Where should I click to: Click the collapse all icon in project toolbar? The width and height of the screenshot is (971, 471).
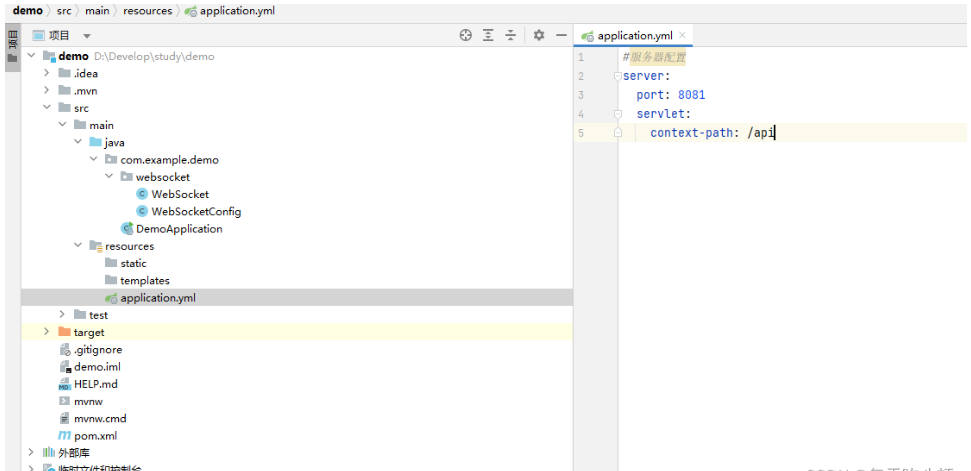tap(510, 35)
